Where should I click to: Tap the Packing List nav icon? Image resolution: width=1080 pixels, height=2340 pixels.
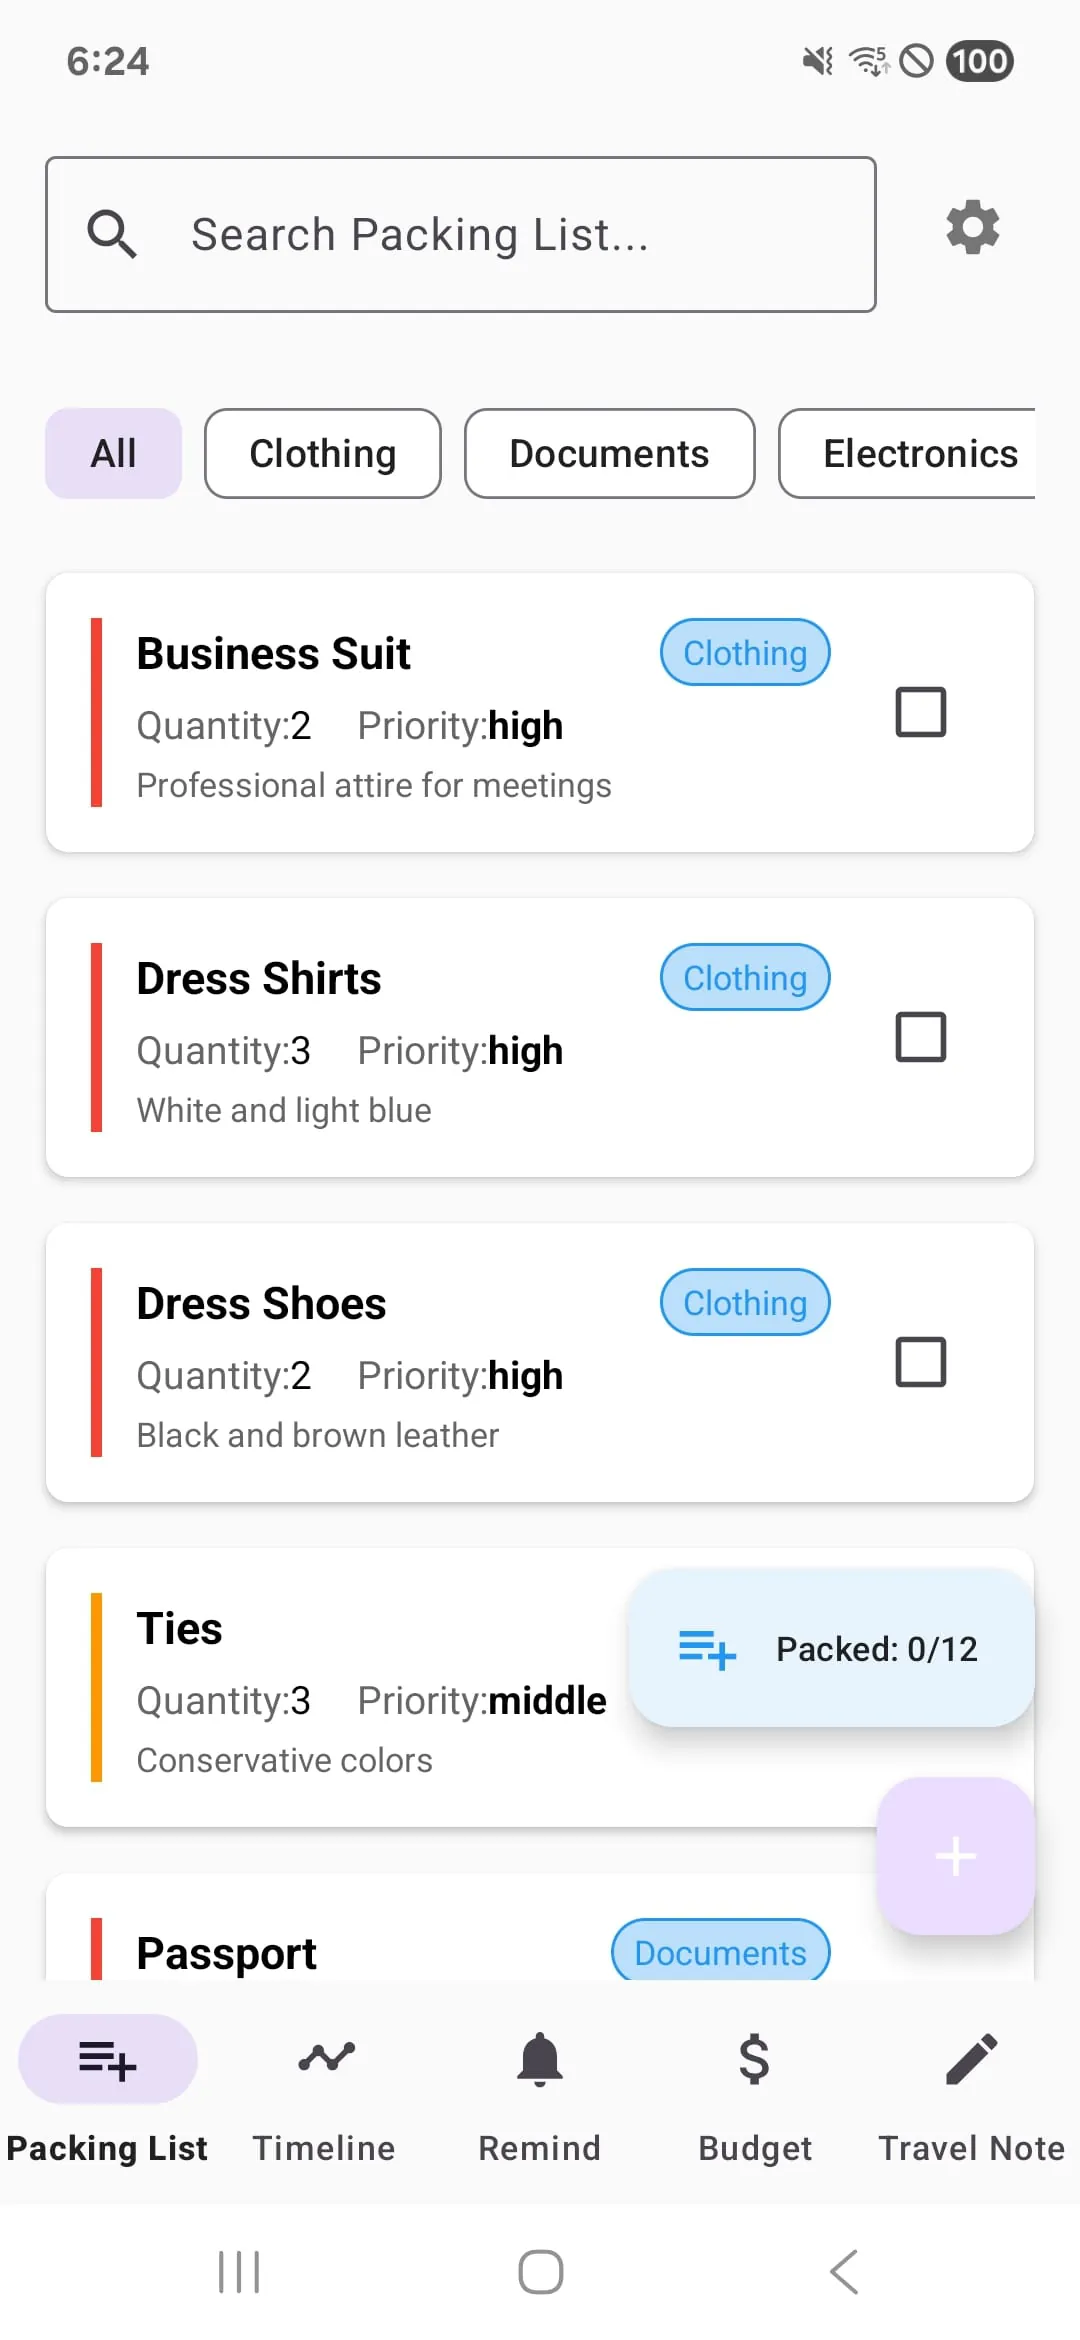click(108, 2060)
